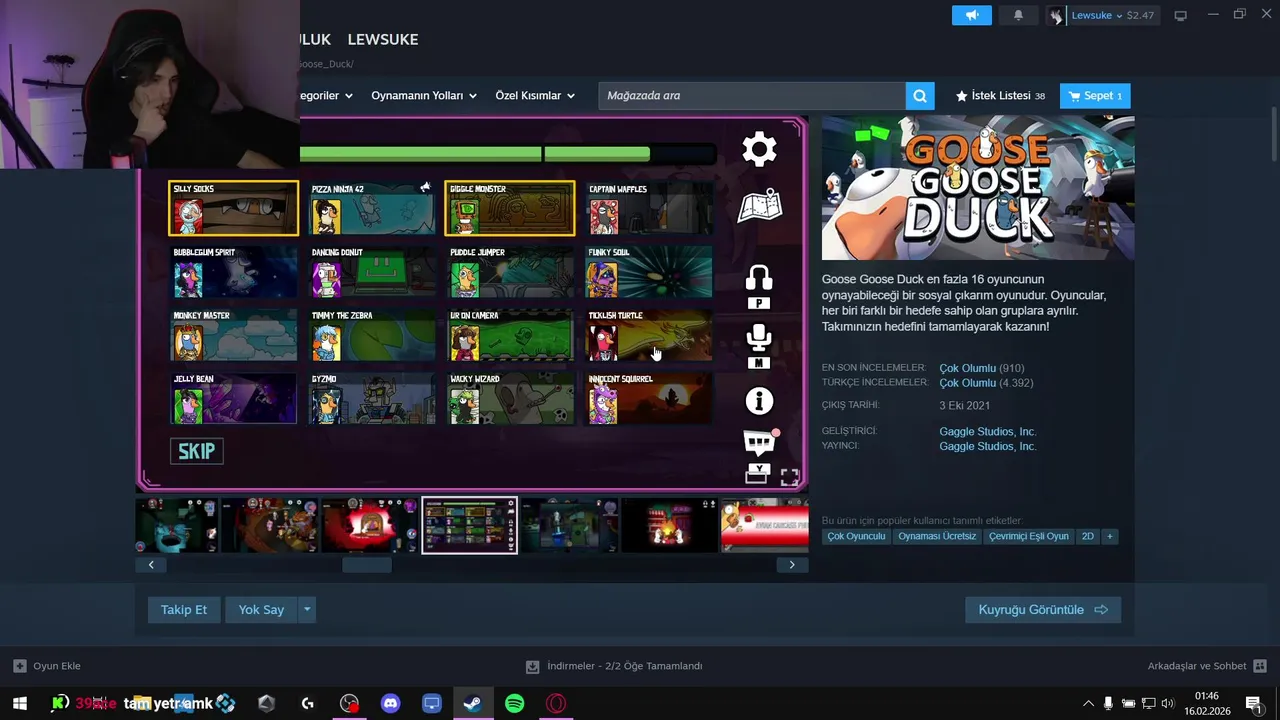Click the Lewsuke profile avatar
The height and width of the screenshot is (720, 1280).
(1057, 15)
